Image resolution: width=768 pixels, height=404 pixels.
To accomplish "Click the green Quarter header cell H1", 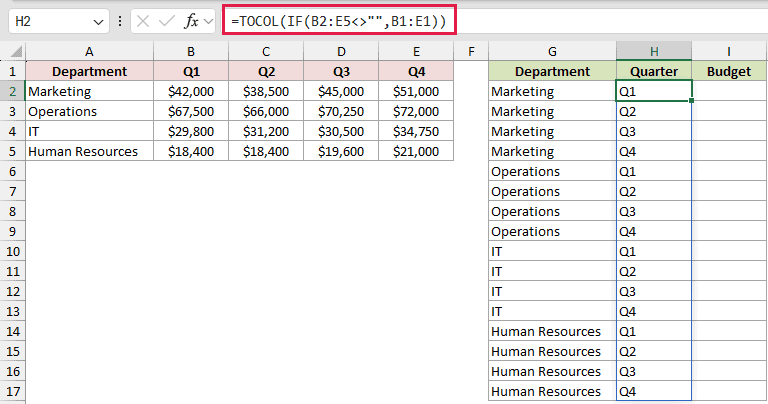I will [x=654, y=71].
